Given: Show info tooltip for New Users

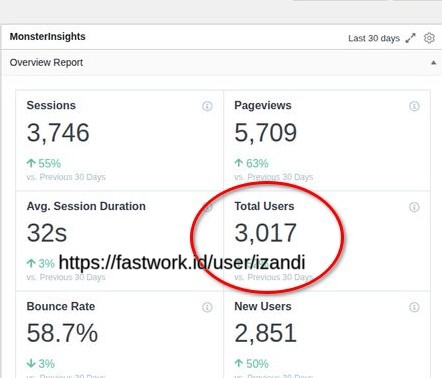Looking at the screenshot, I should pos(414,307).
